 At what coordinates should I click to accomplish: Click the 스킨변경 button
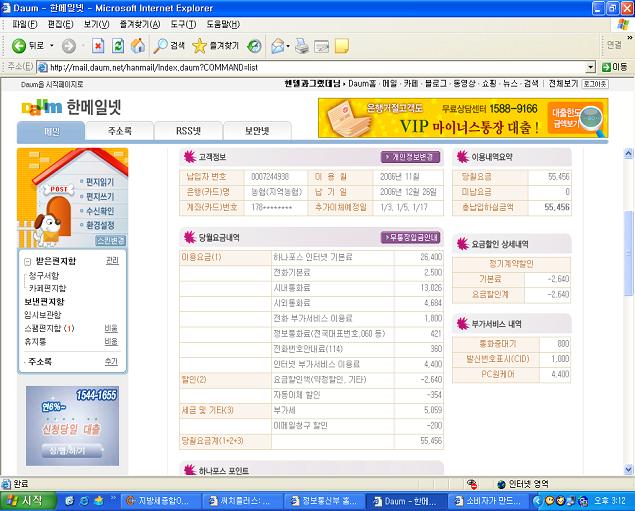coord(111,241)
